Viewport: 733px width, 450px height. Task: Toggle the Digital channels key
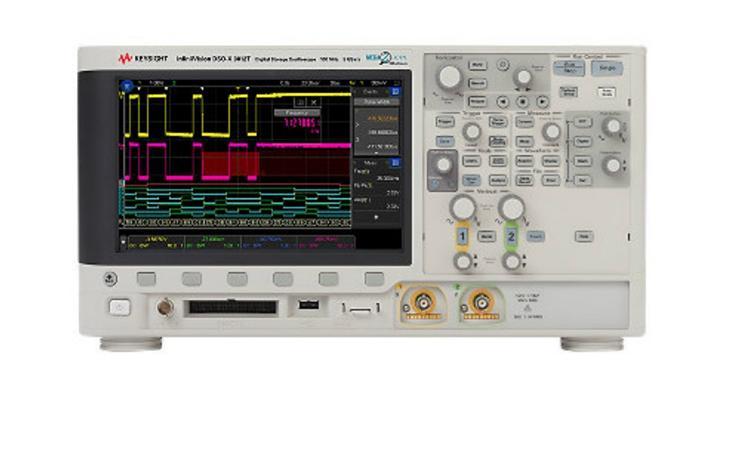click(582, 141)
